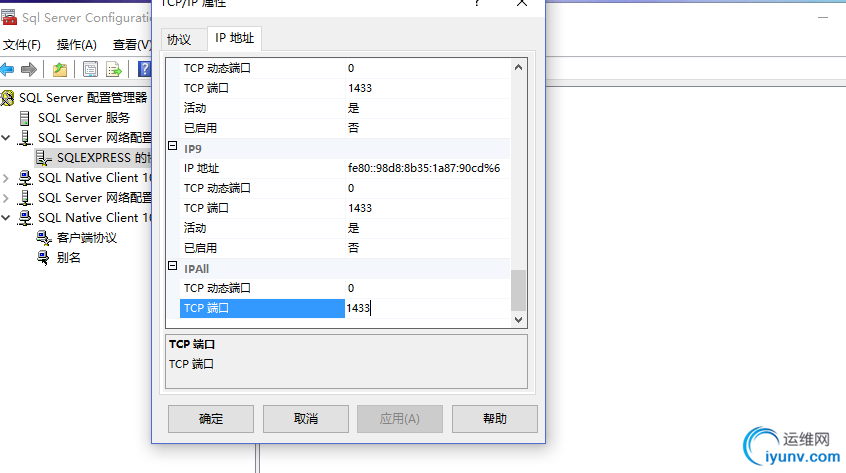Click the 确定 button
The image size is (846, 473).
coord(211,419)
